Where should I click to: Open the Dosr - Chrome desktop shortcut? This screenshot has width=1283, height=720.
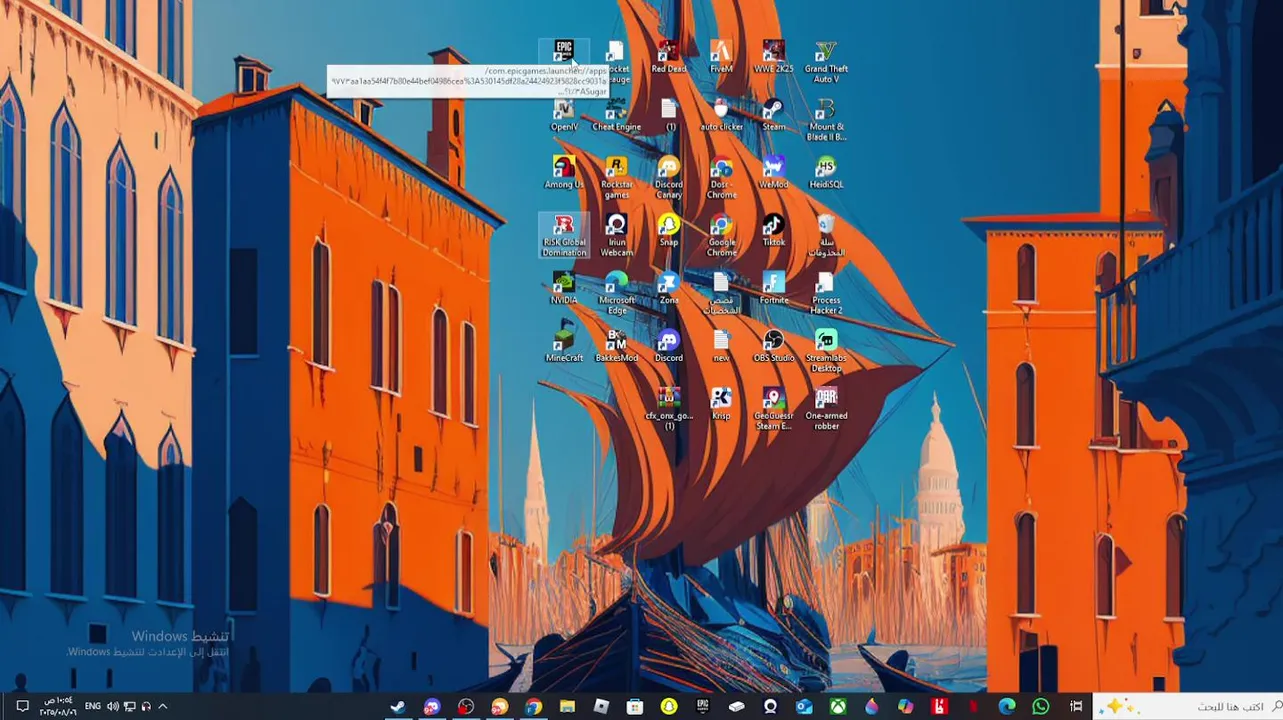point(721,177)
